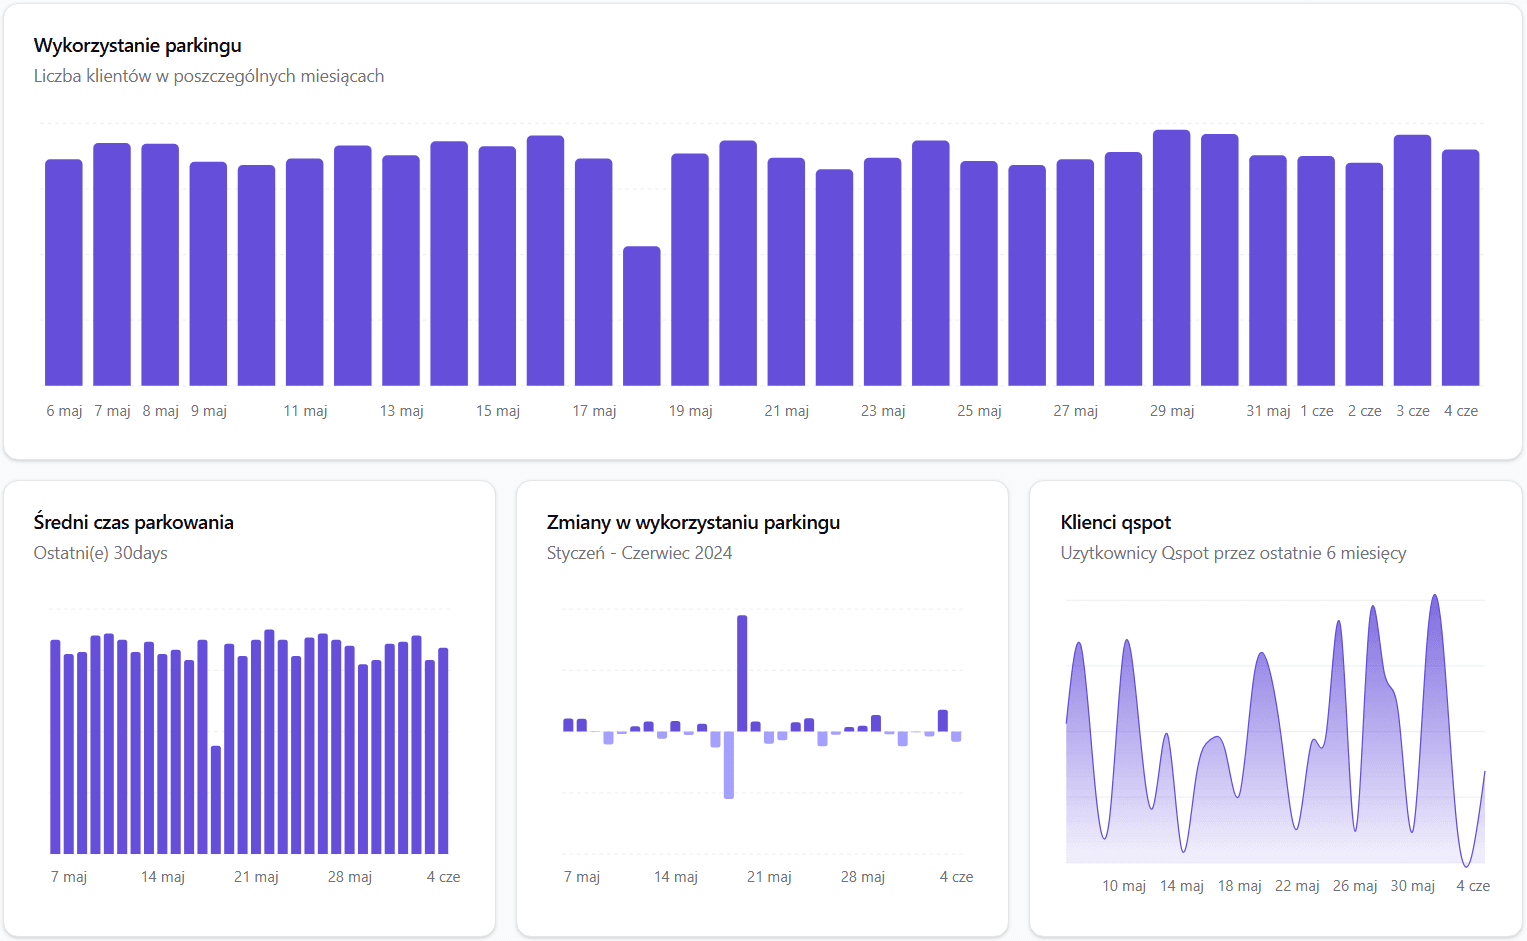
Task: Click '22 maj' label under Klienci qspot chart
Action: click(1297, 886)
